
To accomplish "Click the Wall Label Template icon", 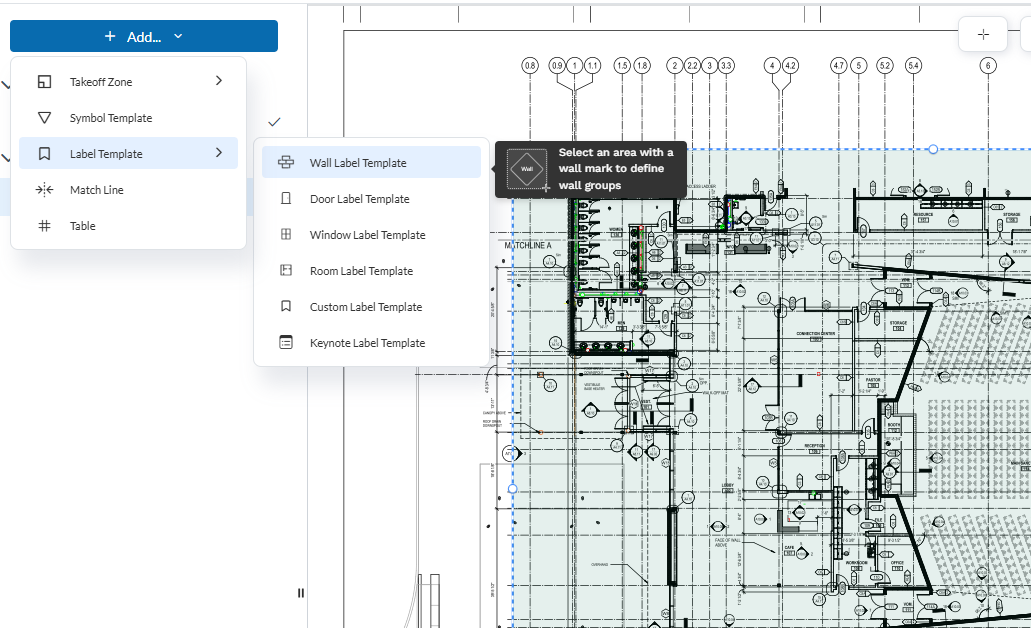I will [286, 162].
